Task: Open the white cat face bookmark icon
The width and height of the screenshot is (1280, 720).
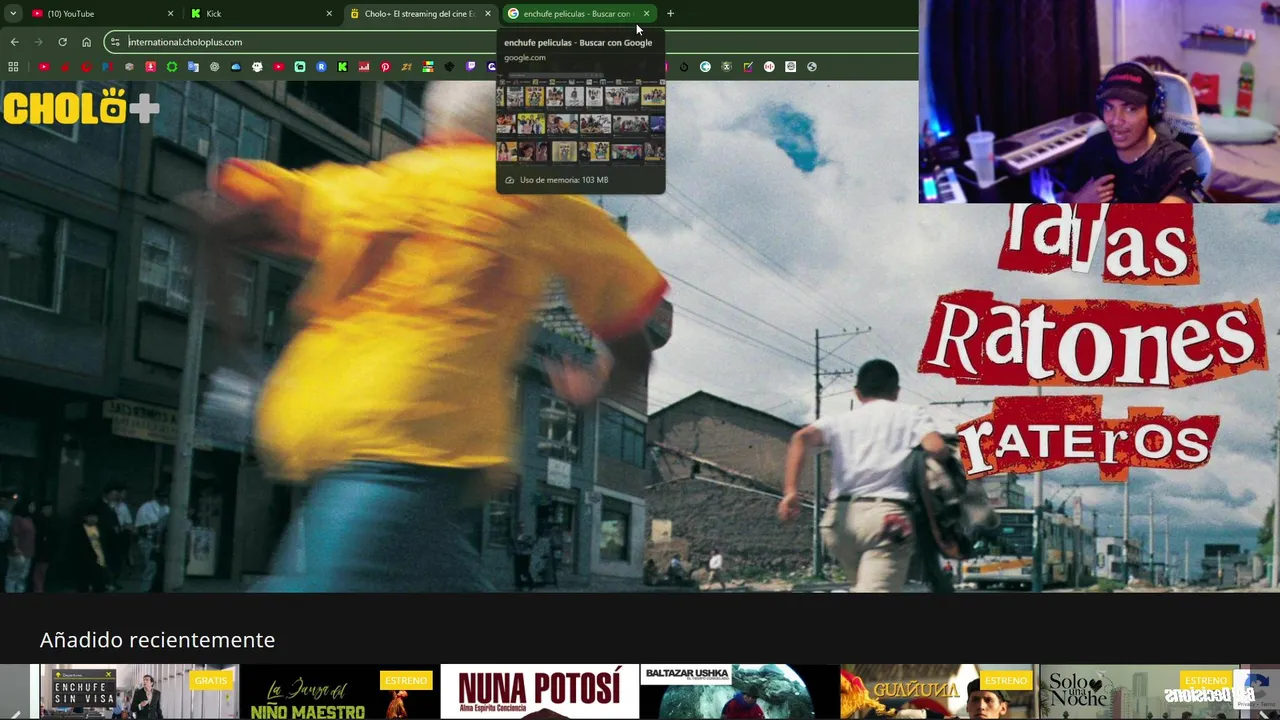Action: coord(257,67)
